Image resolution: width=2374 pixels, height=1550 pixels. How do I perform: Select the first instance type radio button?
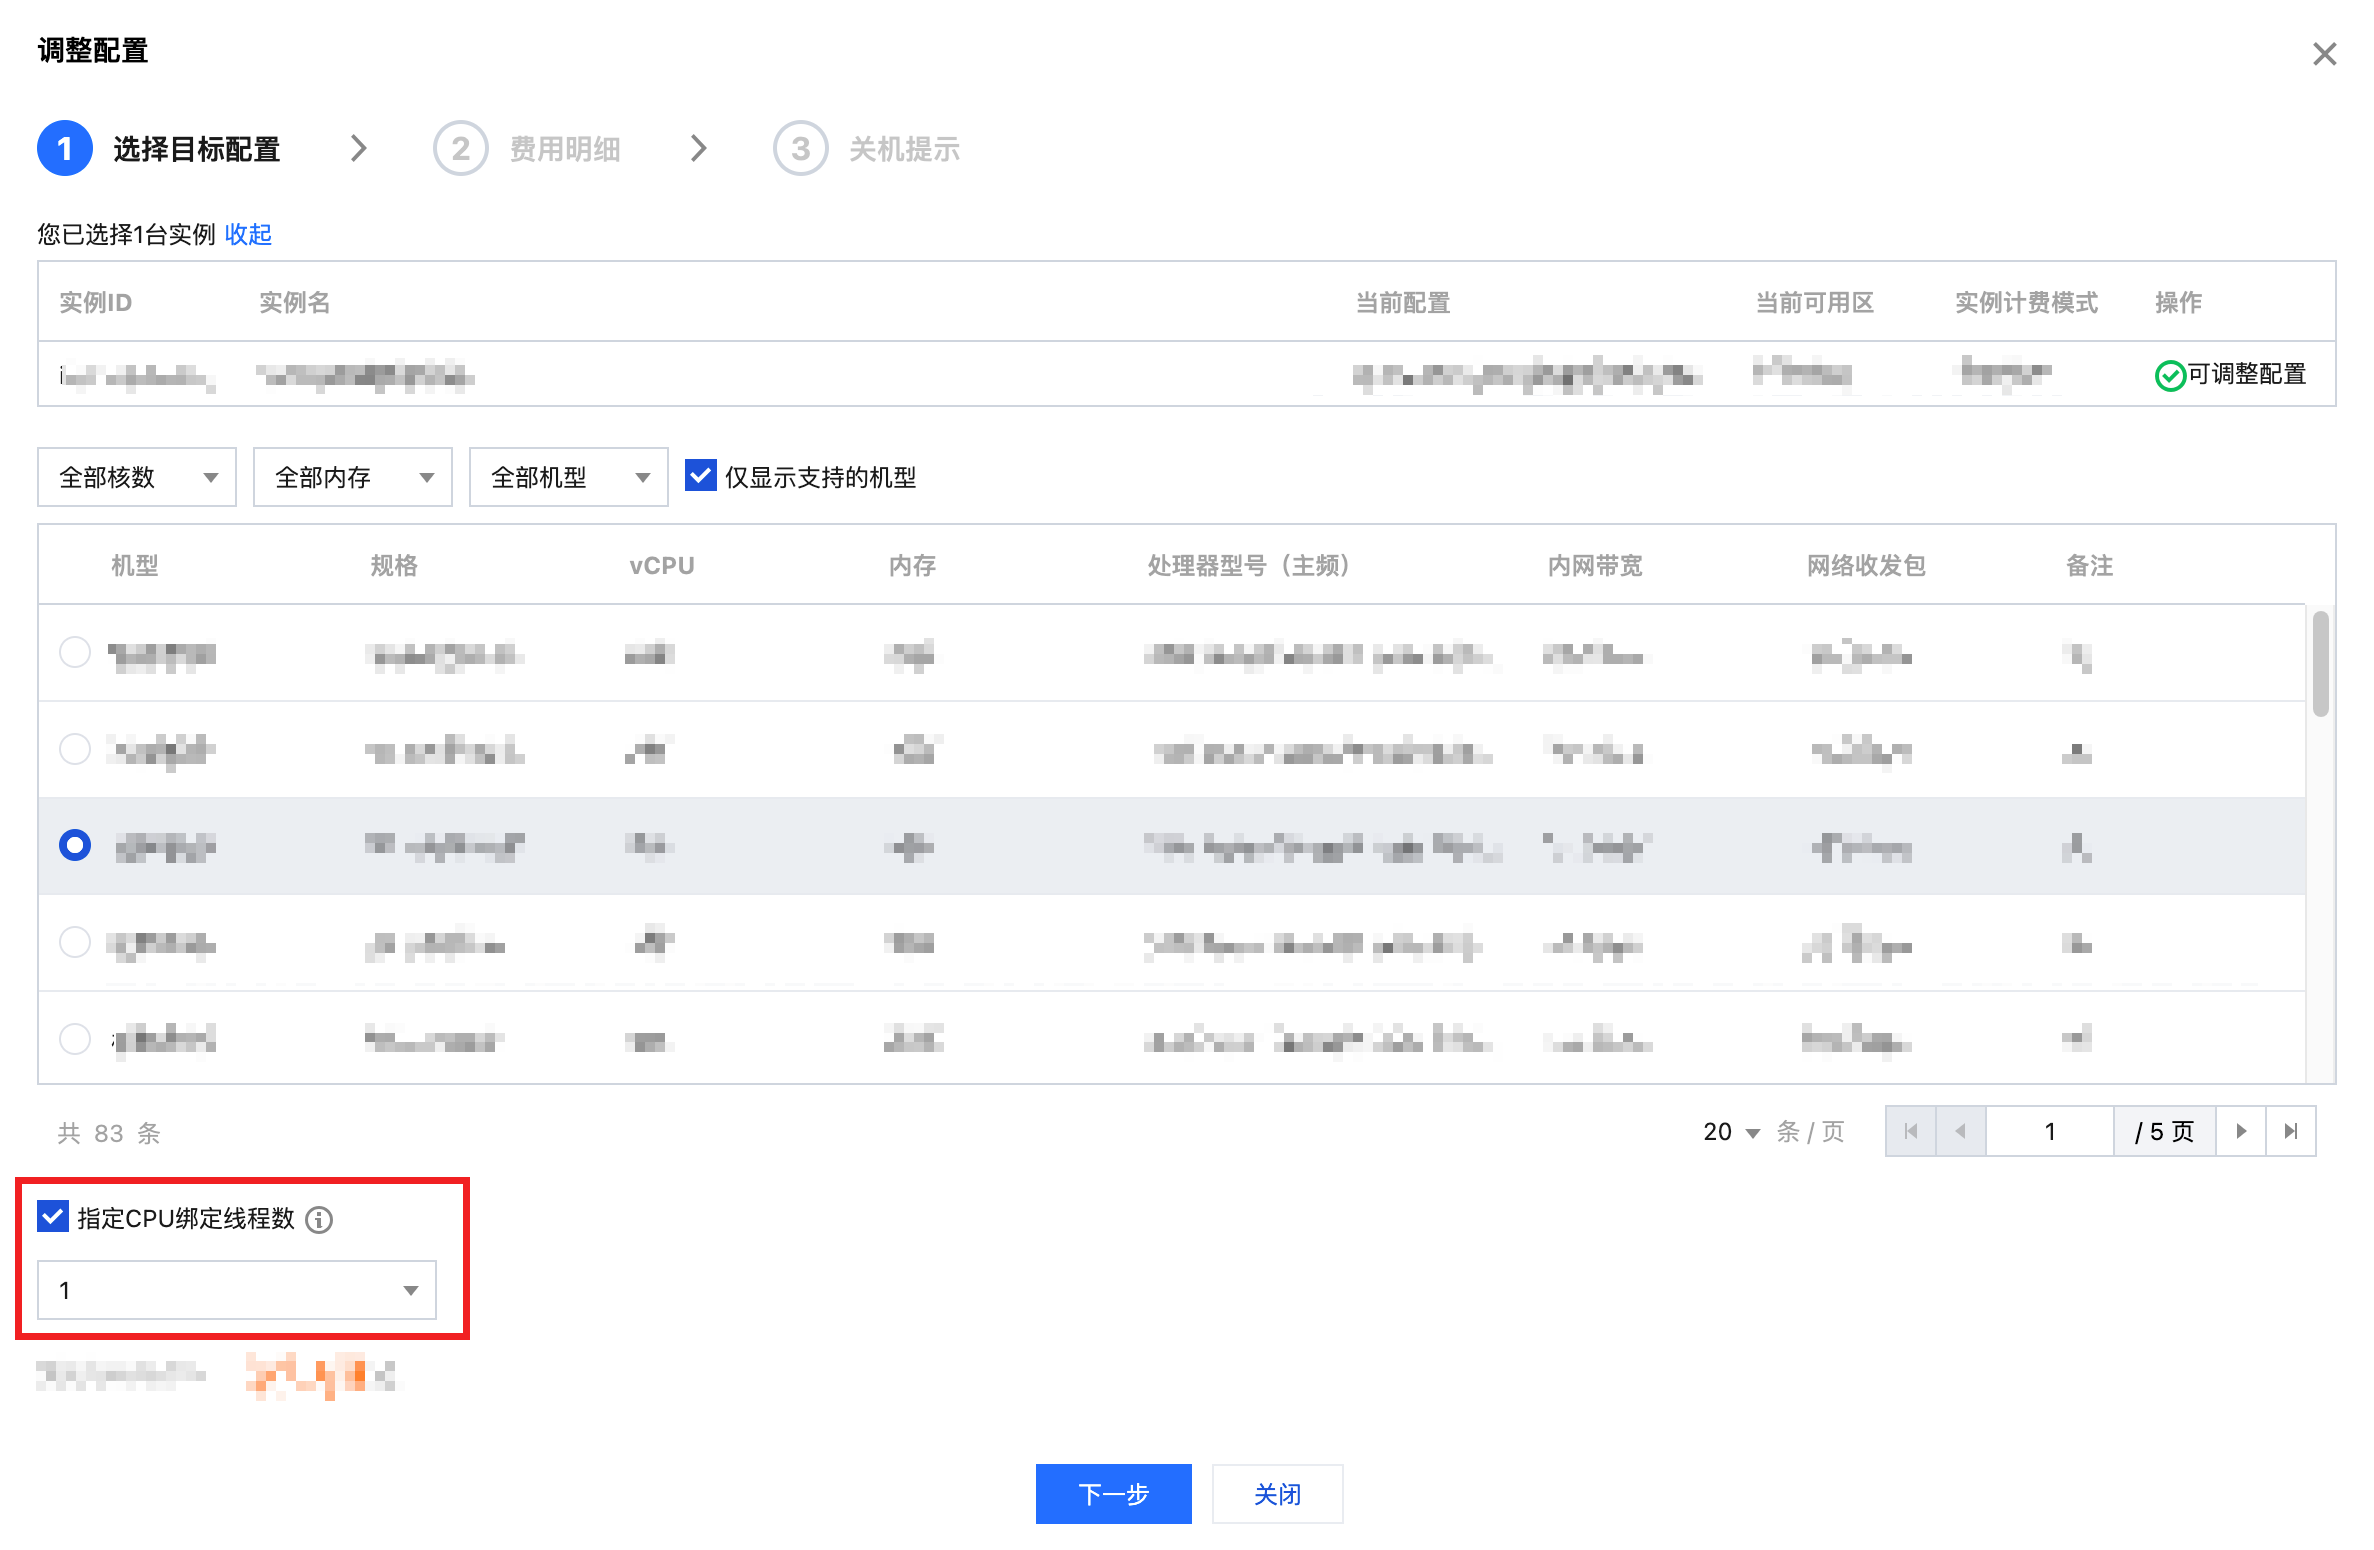click(75, 652)
